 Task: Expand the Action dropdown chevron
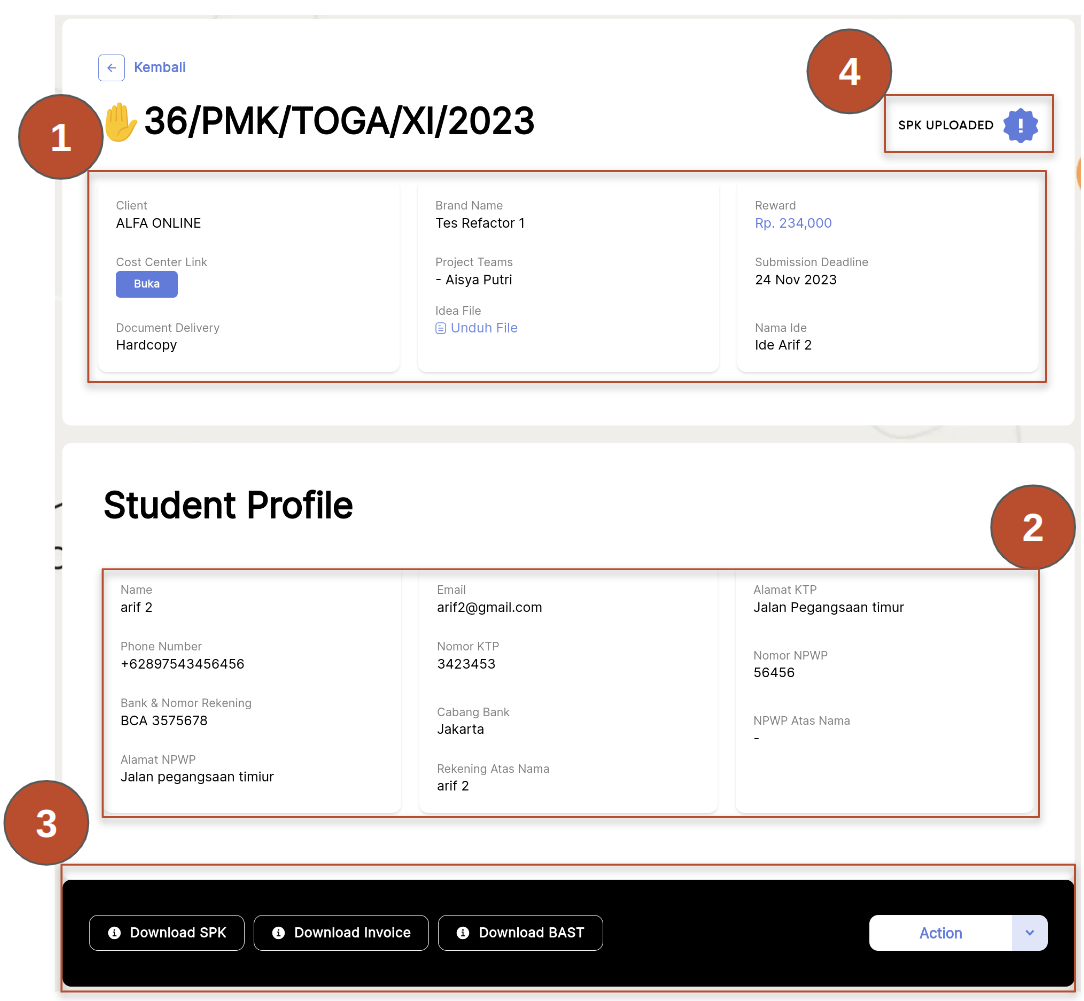coord(1030,933)
